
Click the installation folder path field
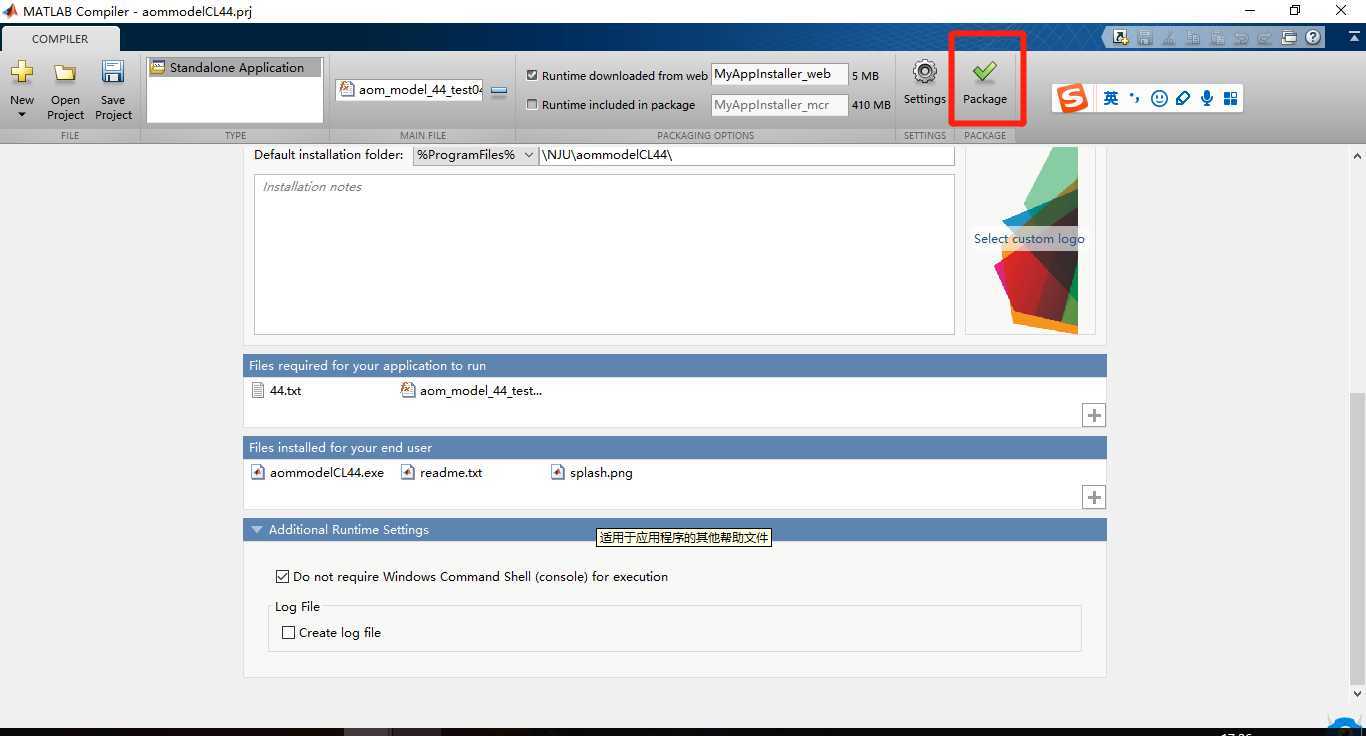pyautogui.click(x=746, y=155)
